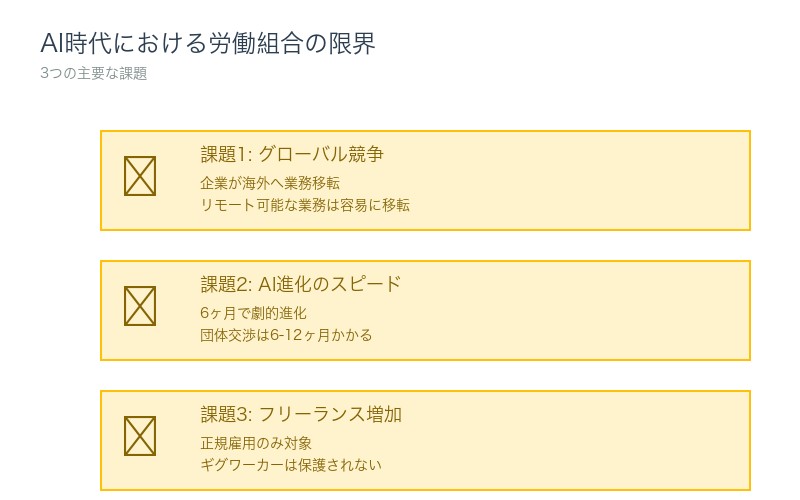
Task: Click the text '6ヶ月で劇的進化'
Action: [x=253, y=313]
